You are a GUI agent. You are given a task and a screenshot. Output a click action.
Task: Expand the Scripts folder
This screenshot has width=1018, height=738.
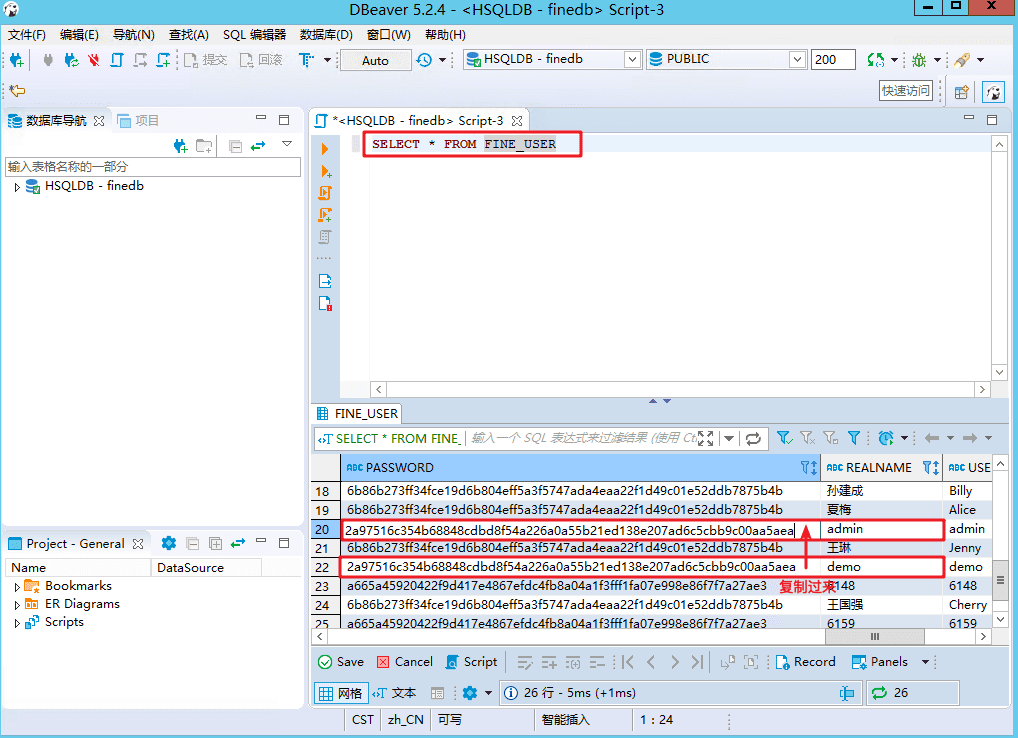point(17,623)
